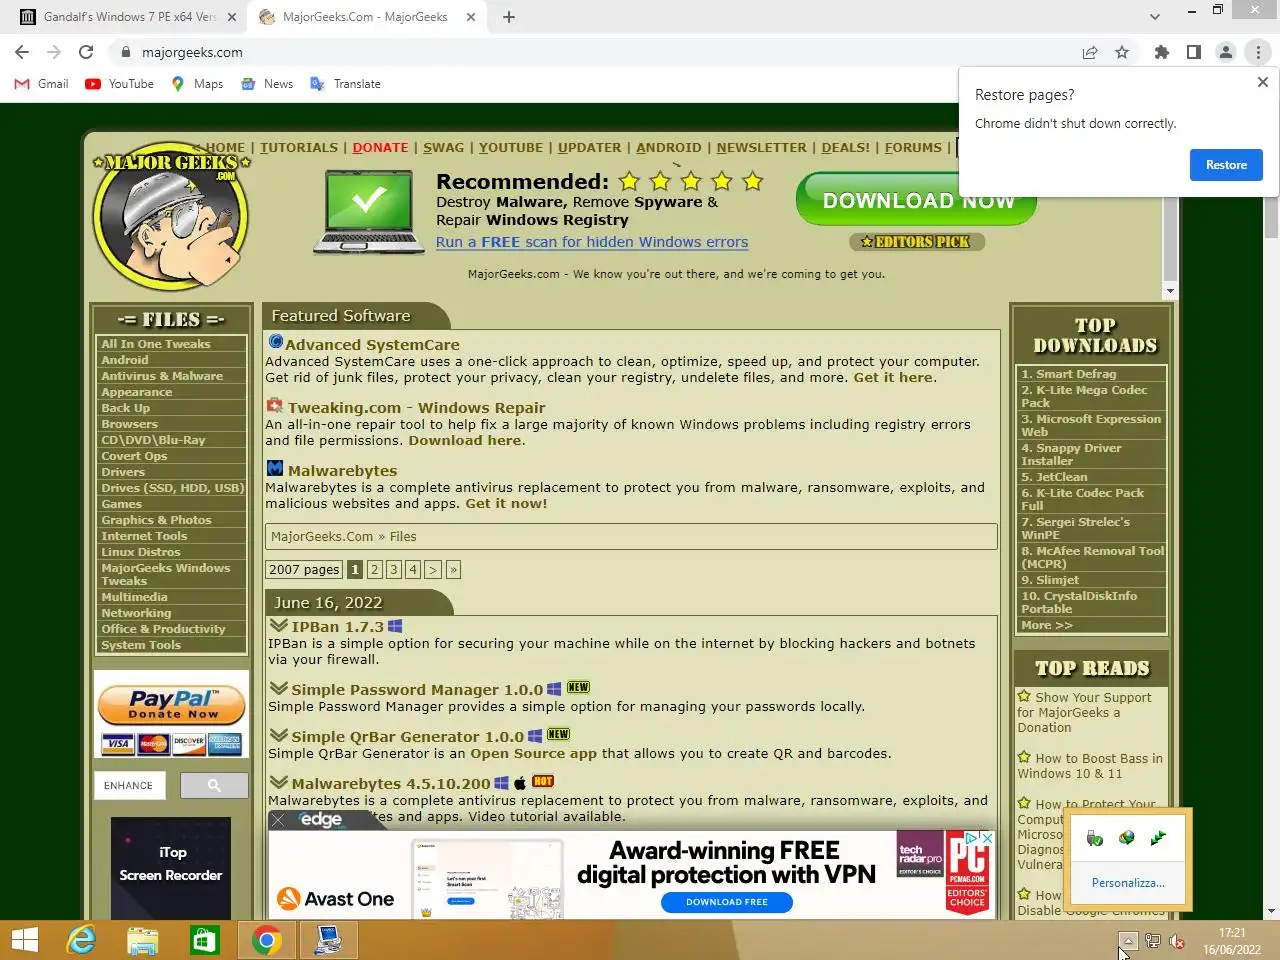
Task: Go to page 2 in pagination
Action: pos(374,569)
